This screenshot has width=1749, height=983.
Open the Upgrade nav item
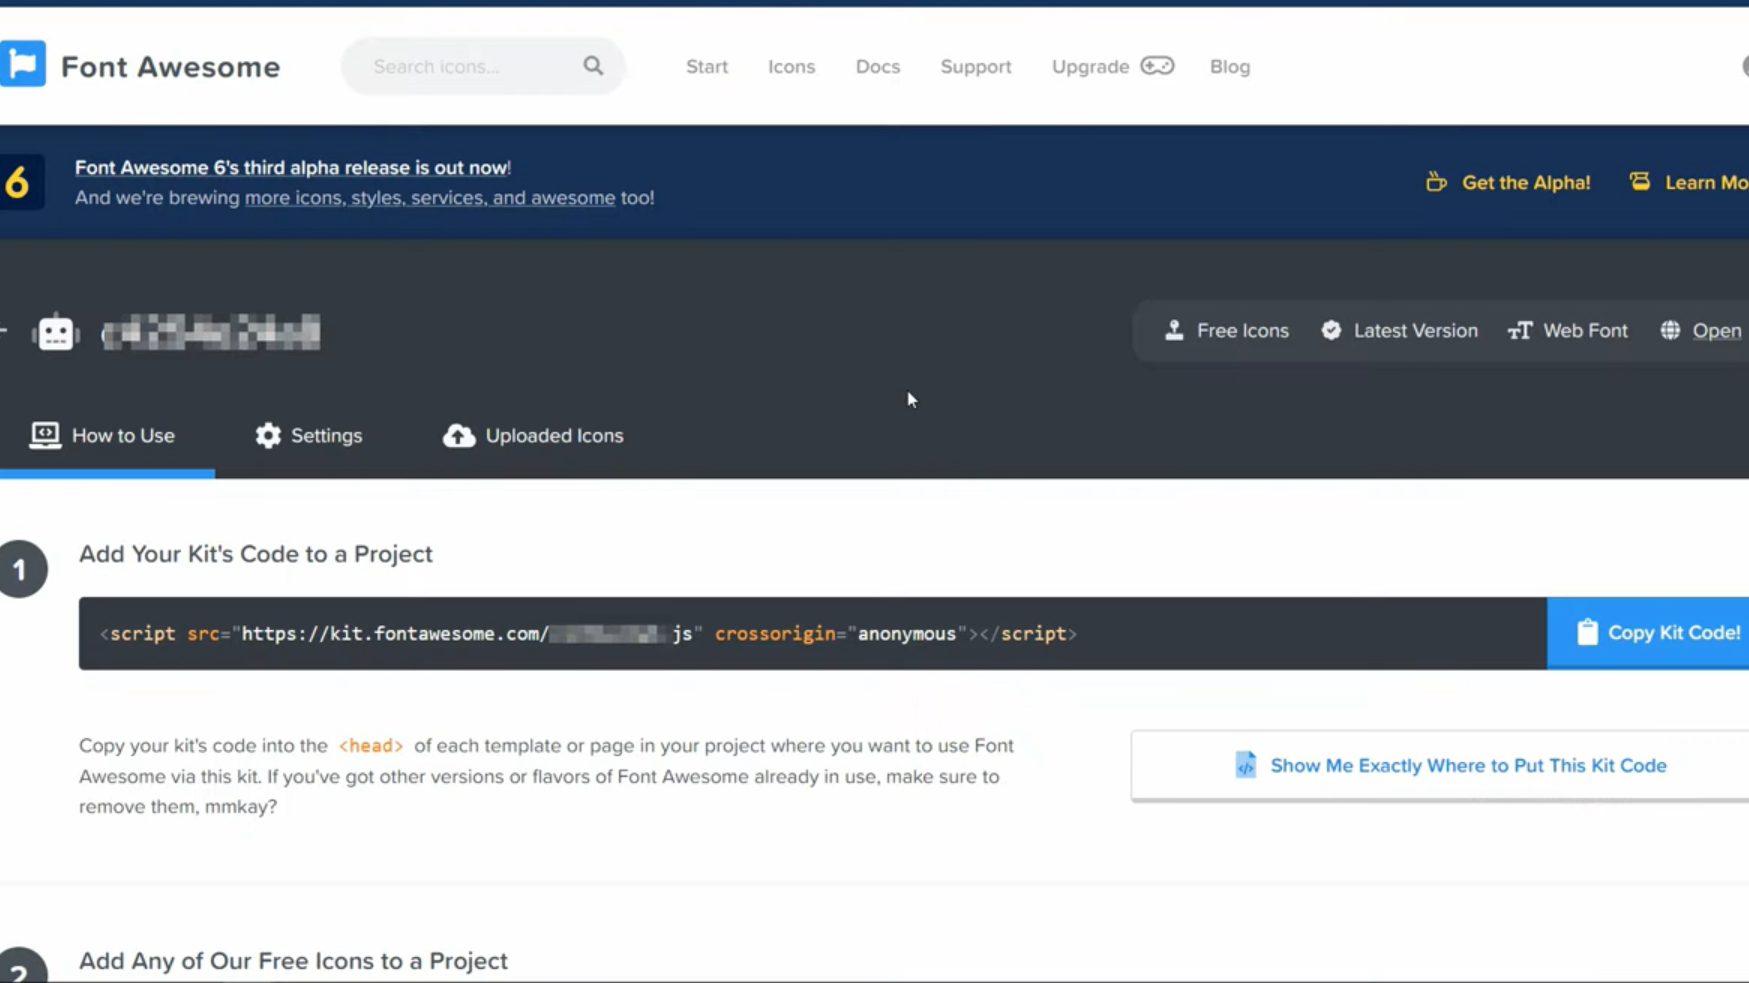pos(1091,66)
